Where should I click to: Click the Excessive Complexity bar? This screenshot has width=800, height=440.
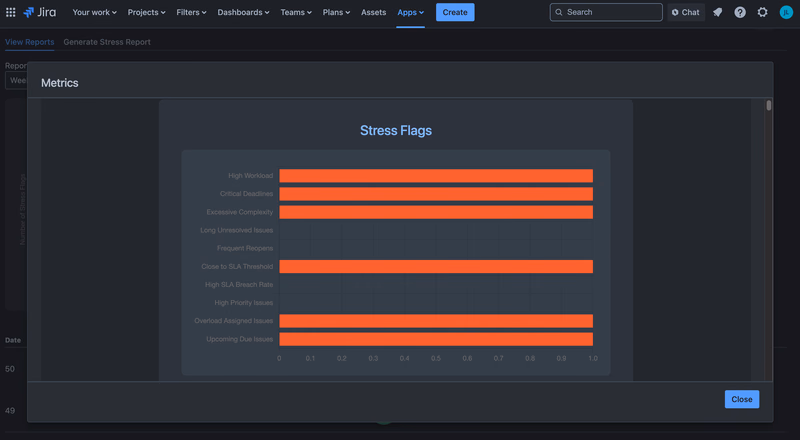tap(436, 212)
